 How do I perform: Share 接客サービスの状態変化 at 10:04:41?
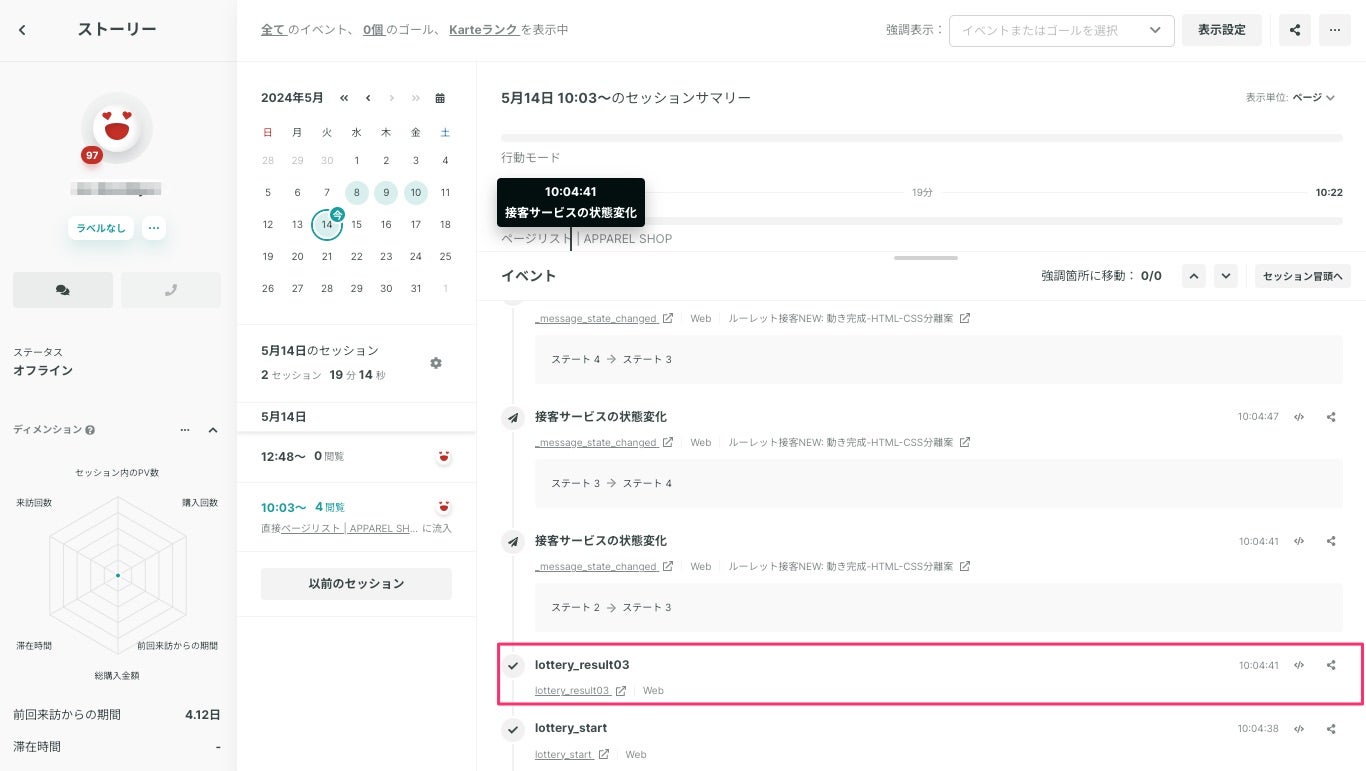click(1331, 541)
